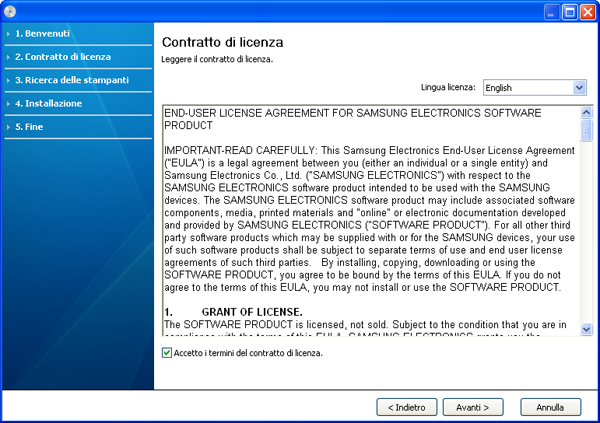Click the installer CD icon in title bar
Image resolution: width=600 pixels, height=423 pixels.
pos(10,11)
